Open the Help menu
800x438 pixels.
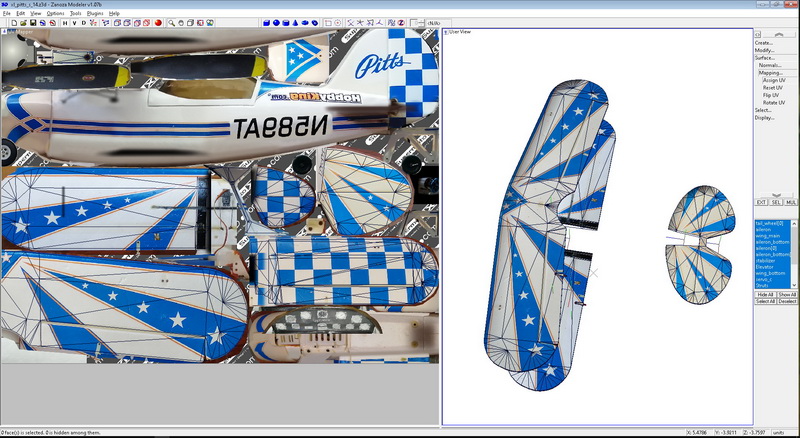coord(114,13)
